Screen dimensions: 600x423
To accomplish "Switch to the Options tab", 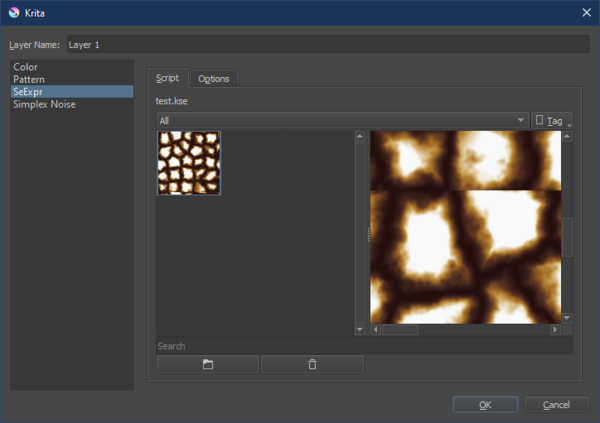I will point(213,79).
